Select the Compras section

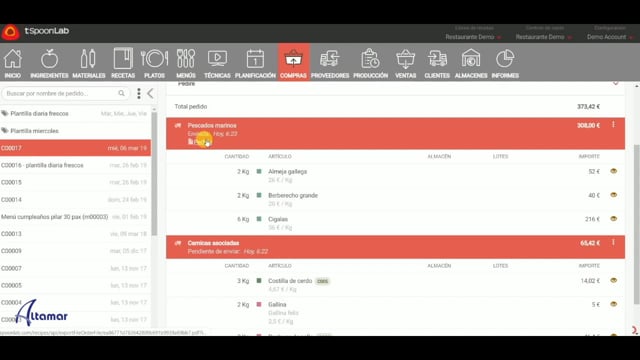293,62
